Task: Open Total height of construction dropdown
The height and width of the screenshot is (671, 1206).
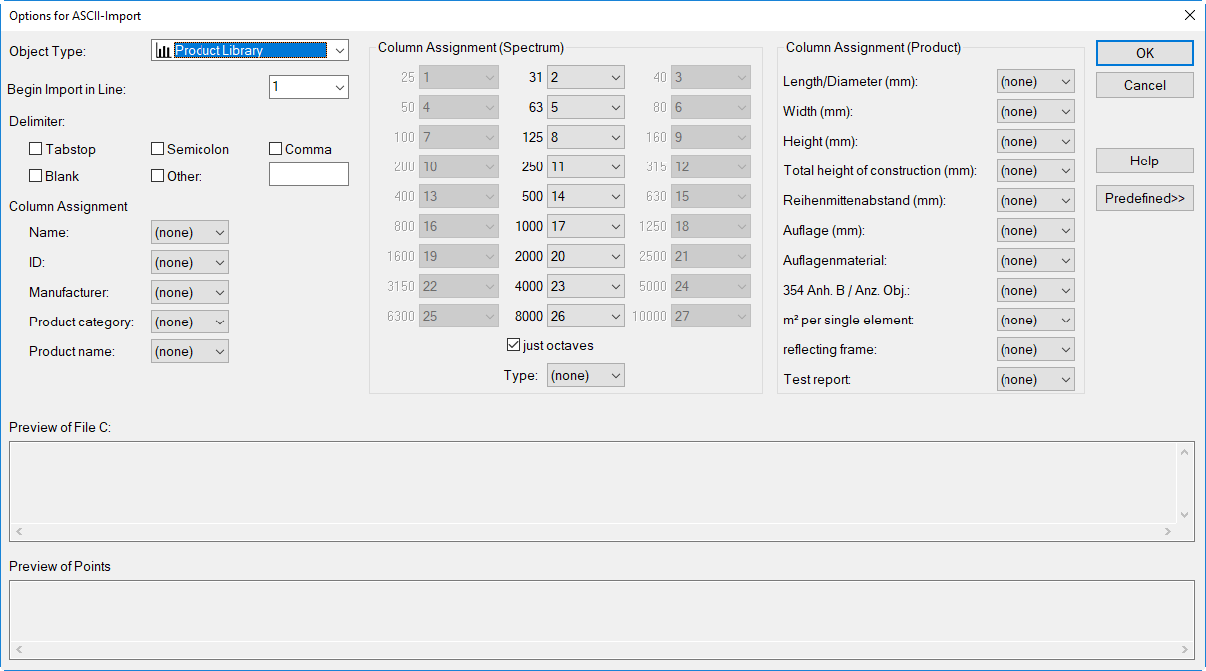Action: (x=1036, y=171)
